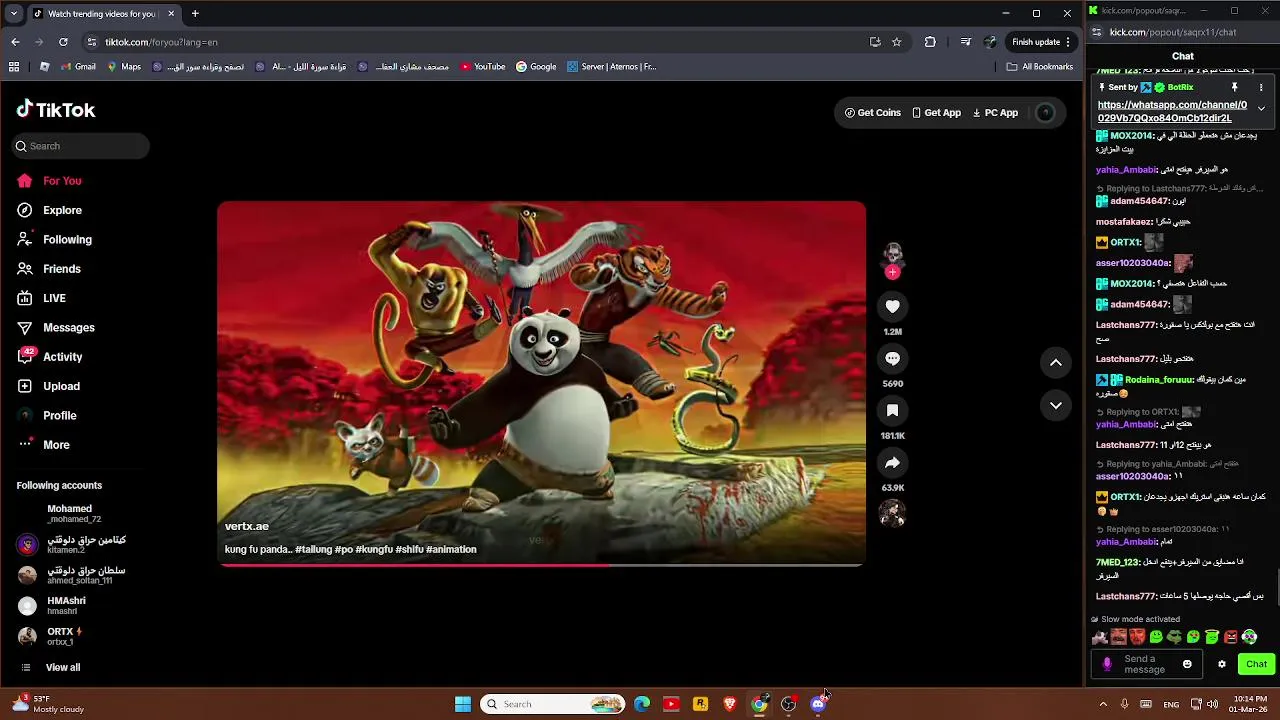Open All Bookmarks folder
This screenshot has width=1280, height=720.
coord(1040,67)
